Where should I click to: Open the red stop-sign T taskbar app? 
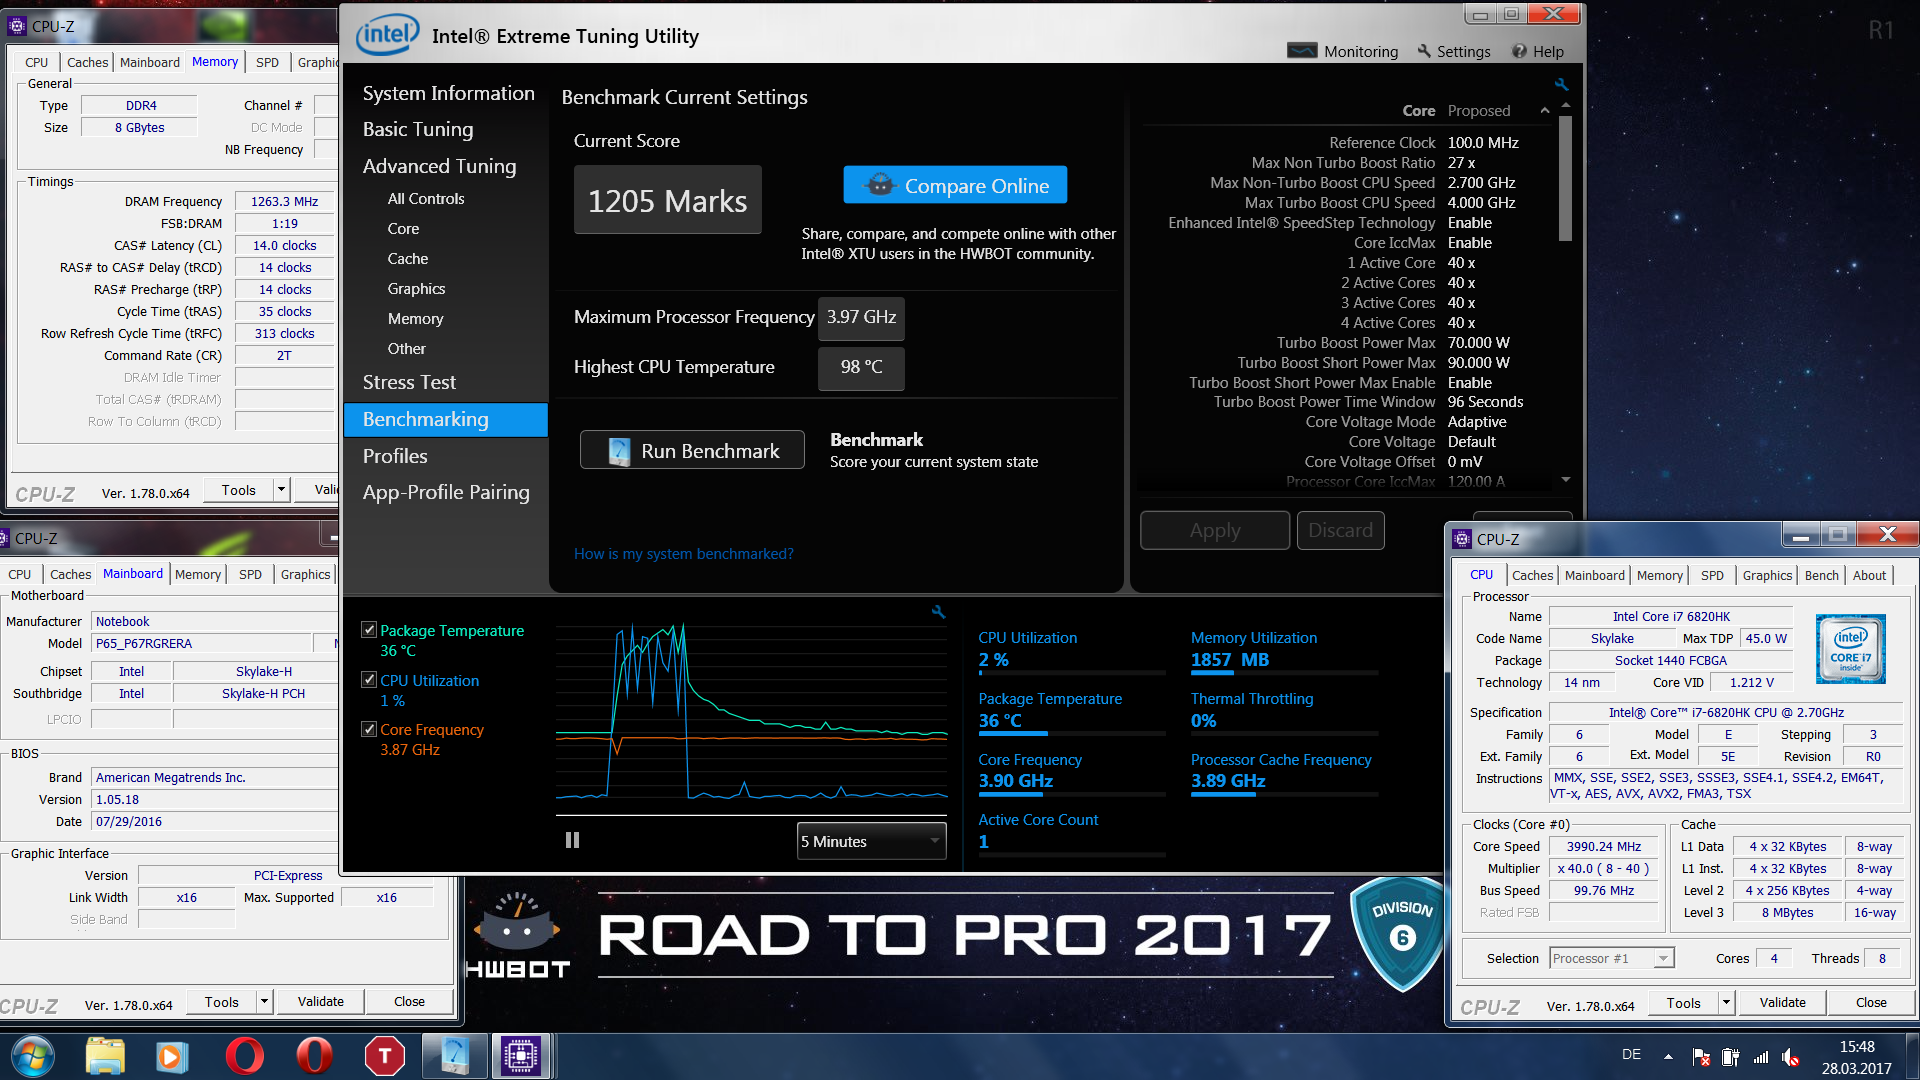tap(384, 1056)
